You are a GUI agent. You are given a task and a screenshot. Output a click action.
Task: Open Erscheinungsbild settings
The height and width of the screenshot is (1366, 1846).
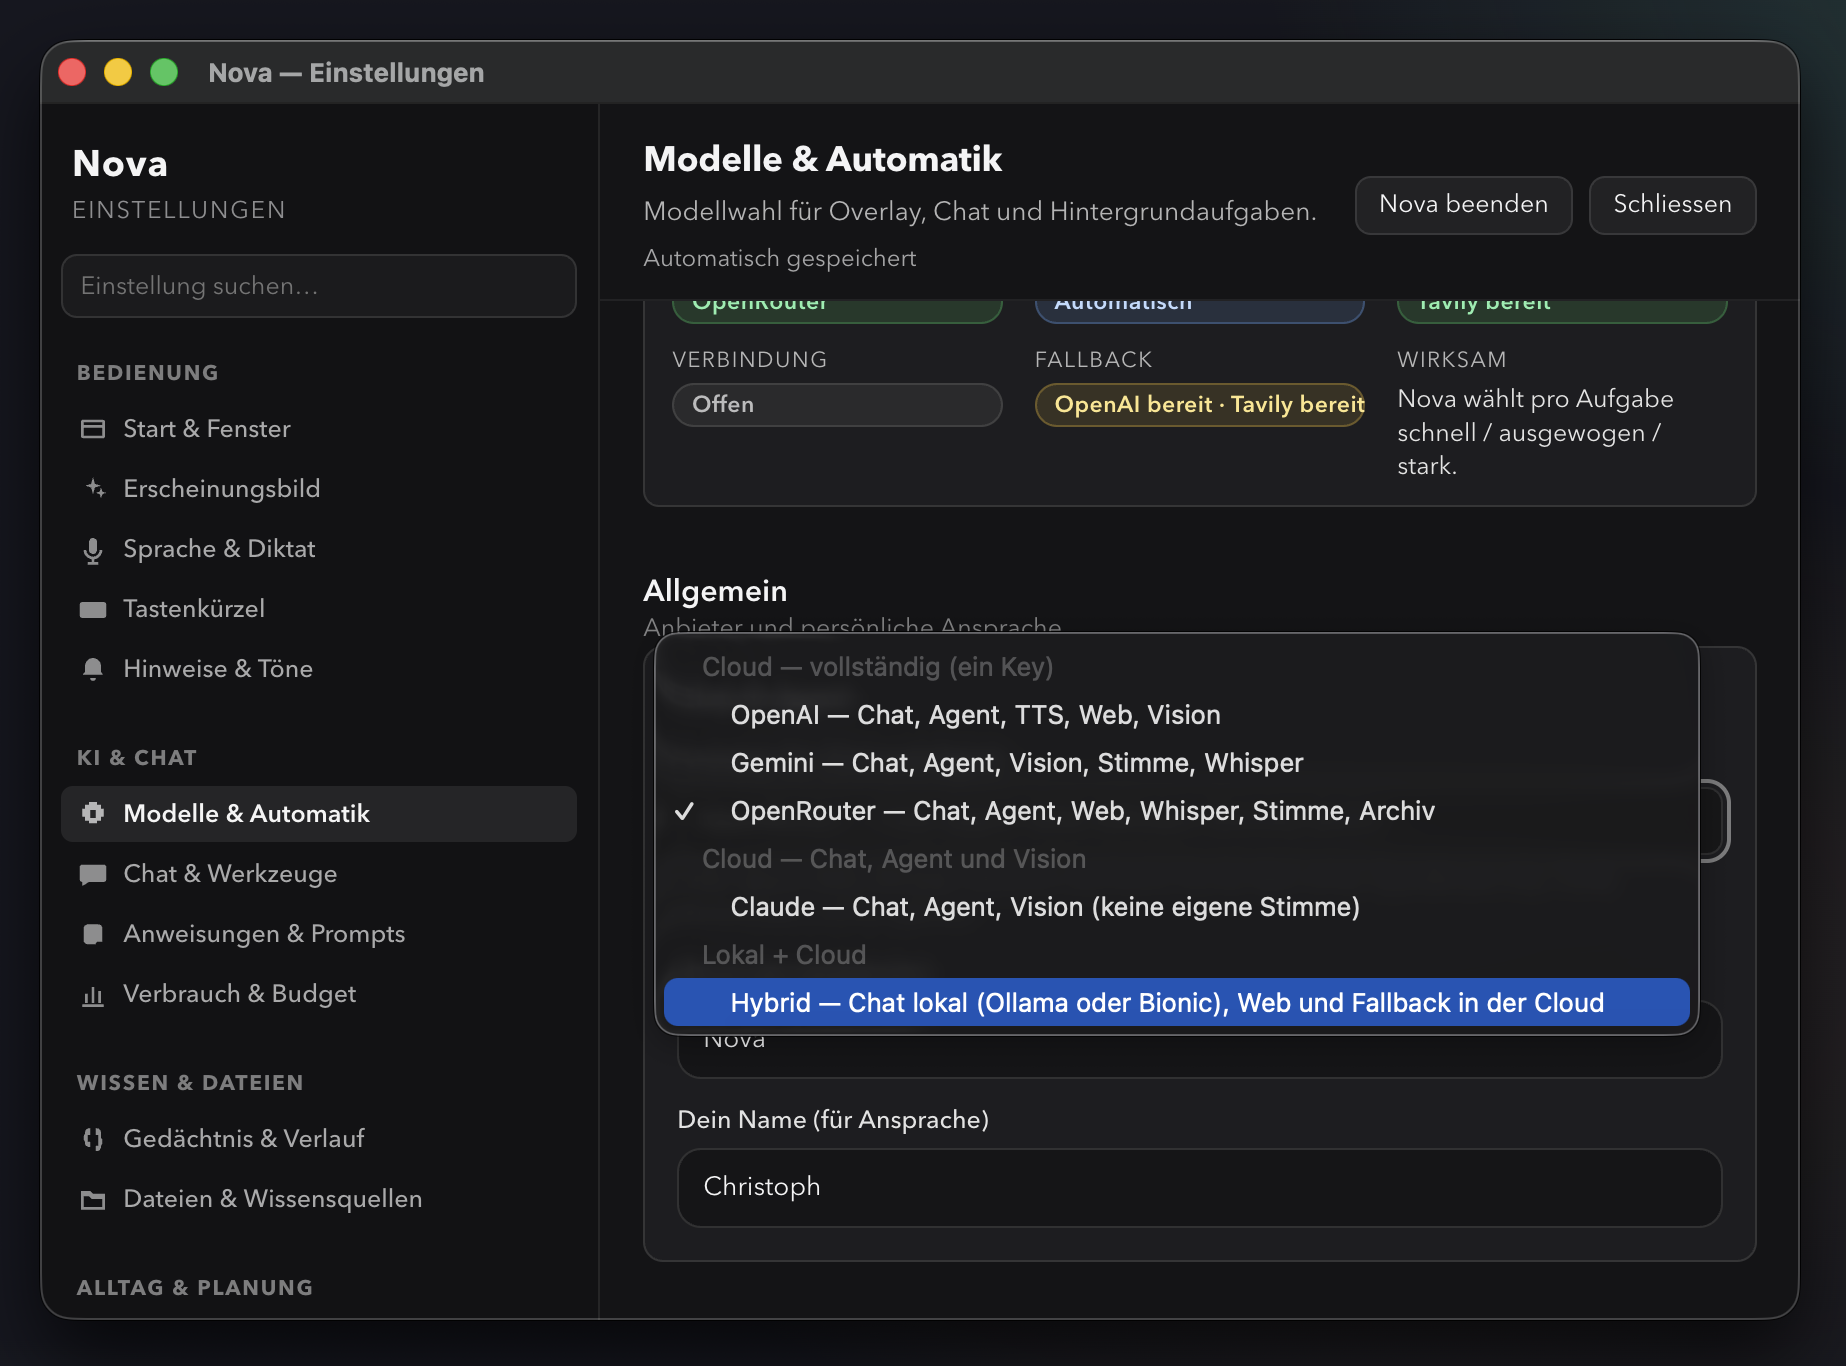coord(319,489)
